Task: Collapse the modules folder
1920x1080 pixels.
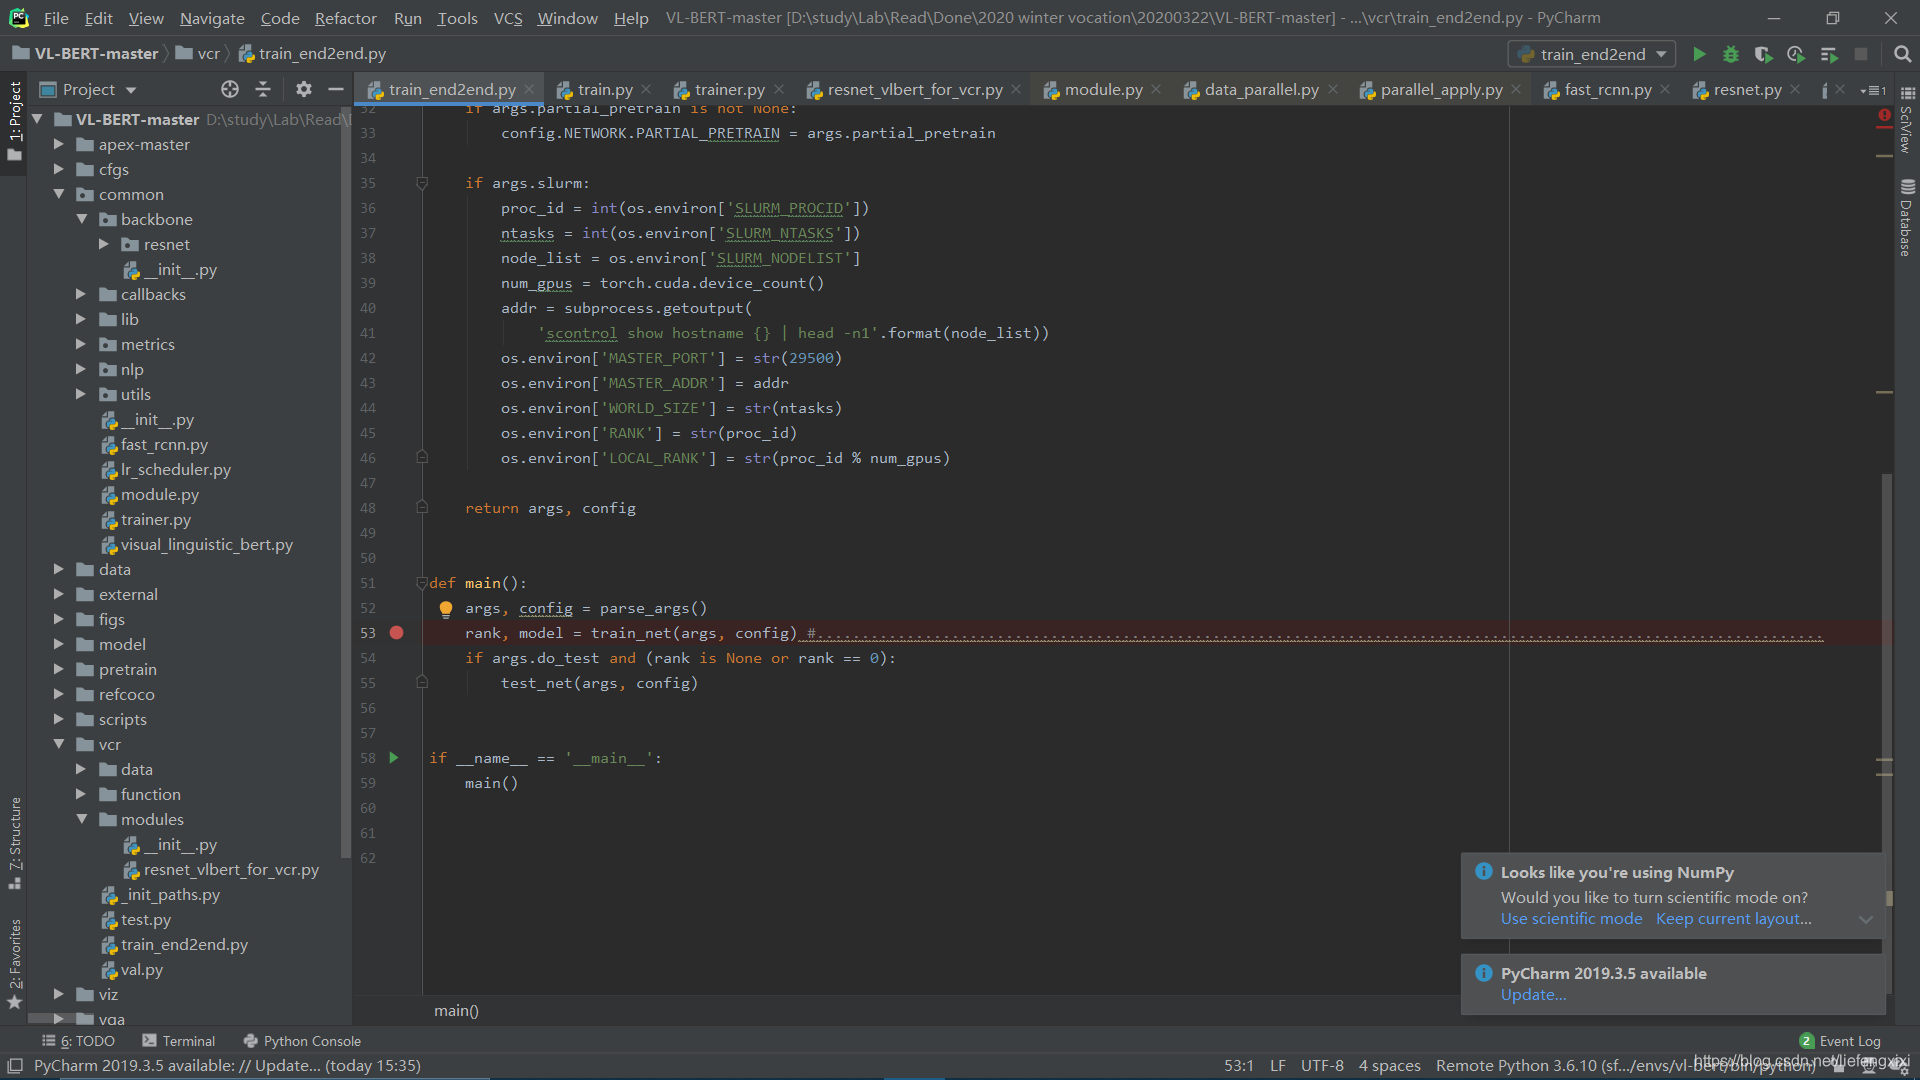Action: coord(82,819)
